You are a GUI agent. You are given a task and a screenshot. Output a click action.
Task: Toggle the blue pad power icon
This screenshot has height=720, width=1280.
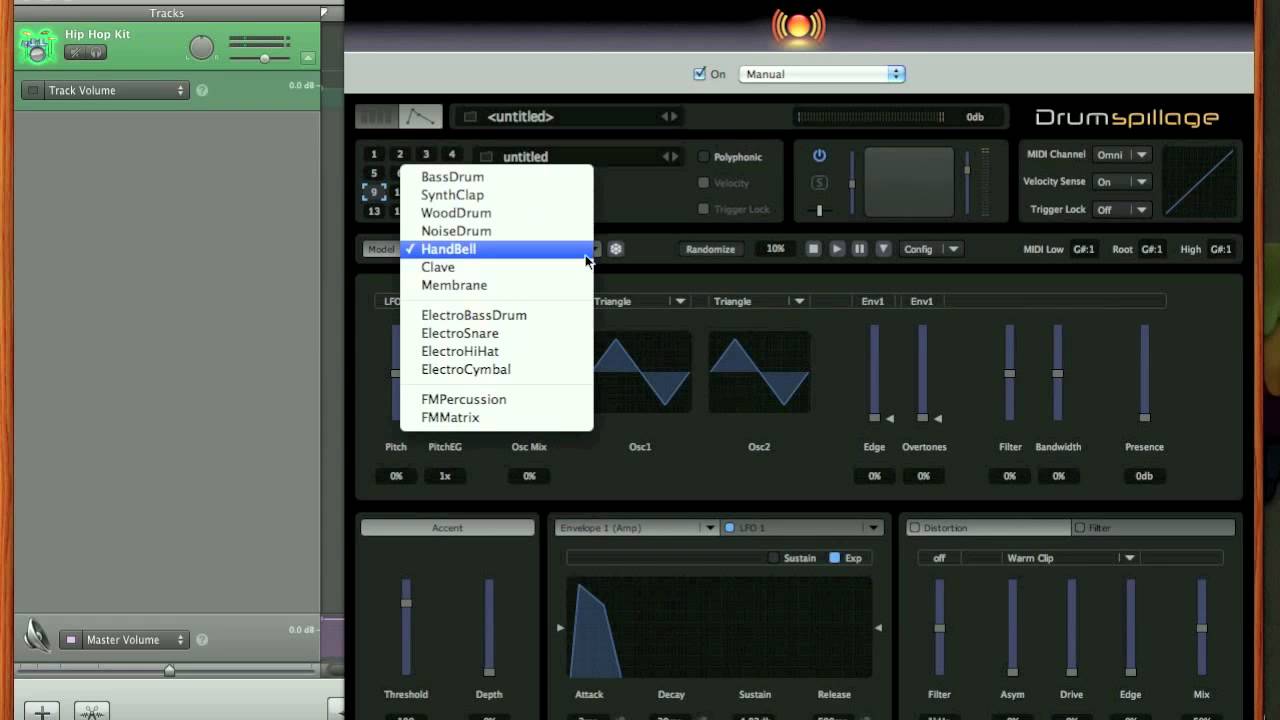point(819,156)
